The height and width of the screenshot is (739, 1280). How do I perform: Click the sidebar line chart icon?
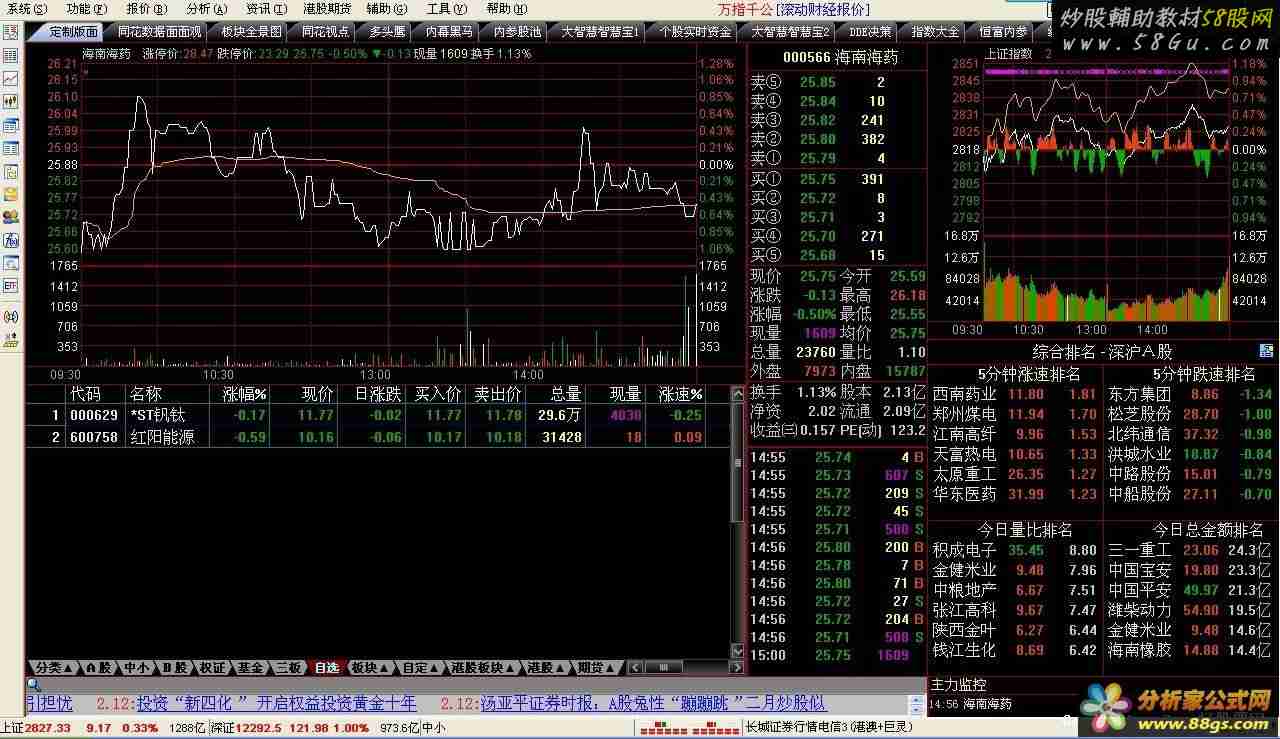(x=11, y=78)
